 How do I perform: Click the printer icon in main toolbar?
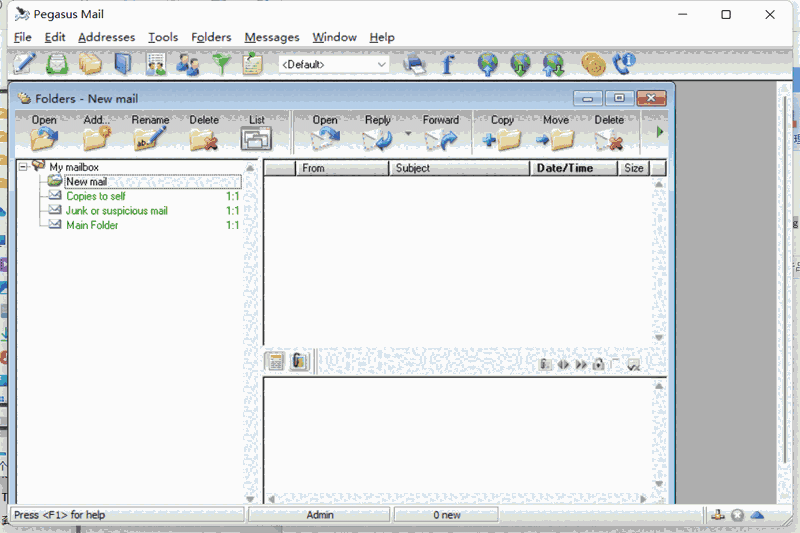(x=414, y=65)
